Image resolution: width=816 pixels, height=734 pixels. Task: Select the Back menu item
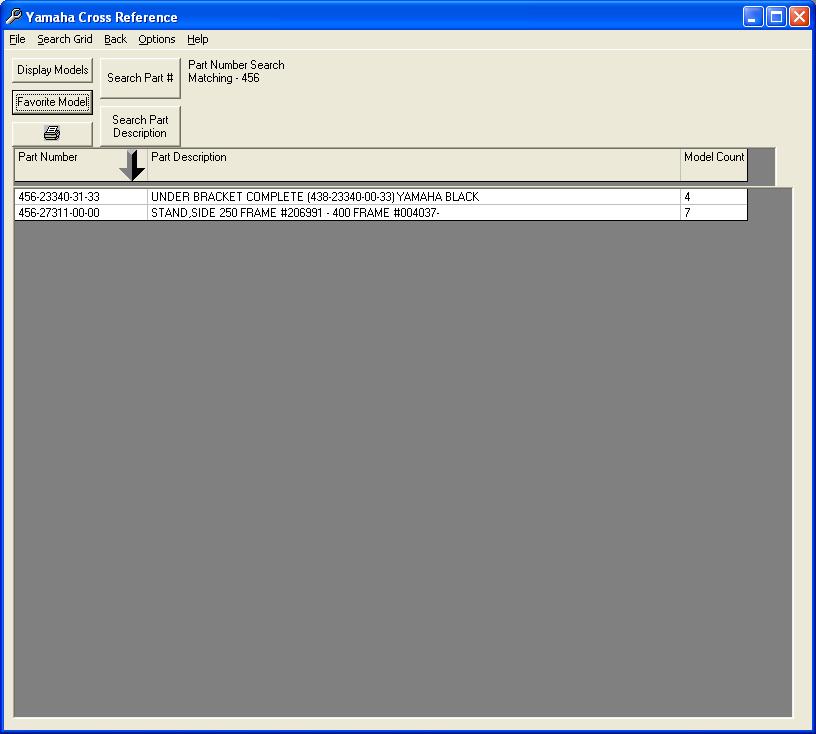point(115,39)
